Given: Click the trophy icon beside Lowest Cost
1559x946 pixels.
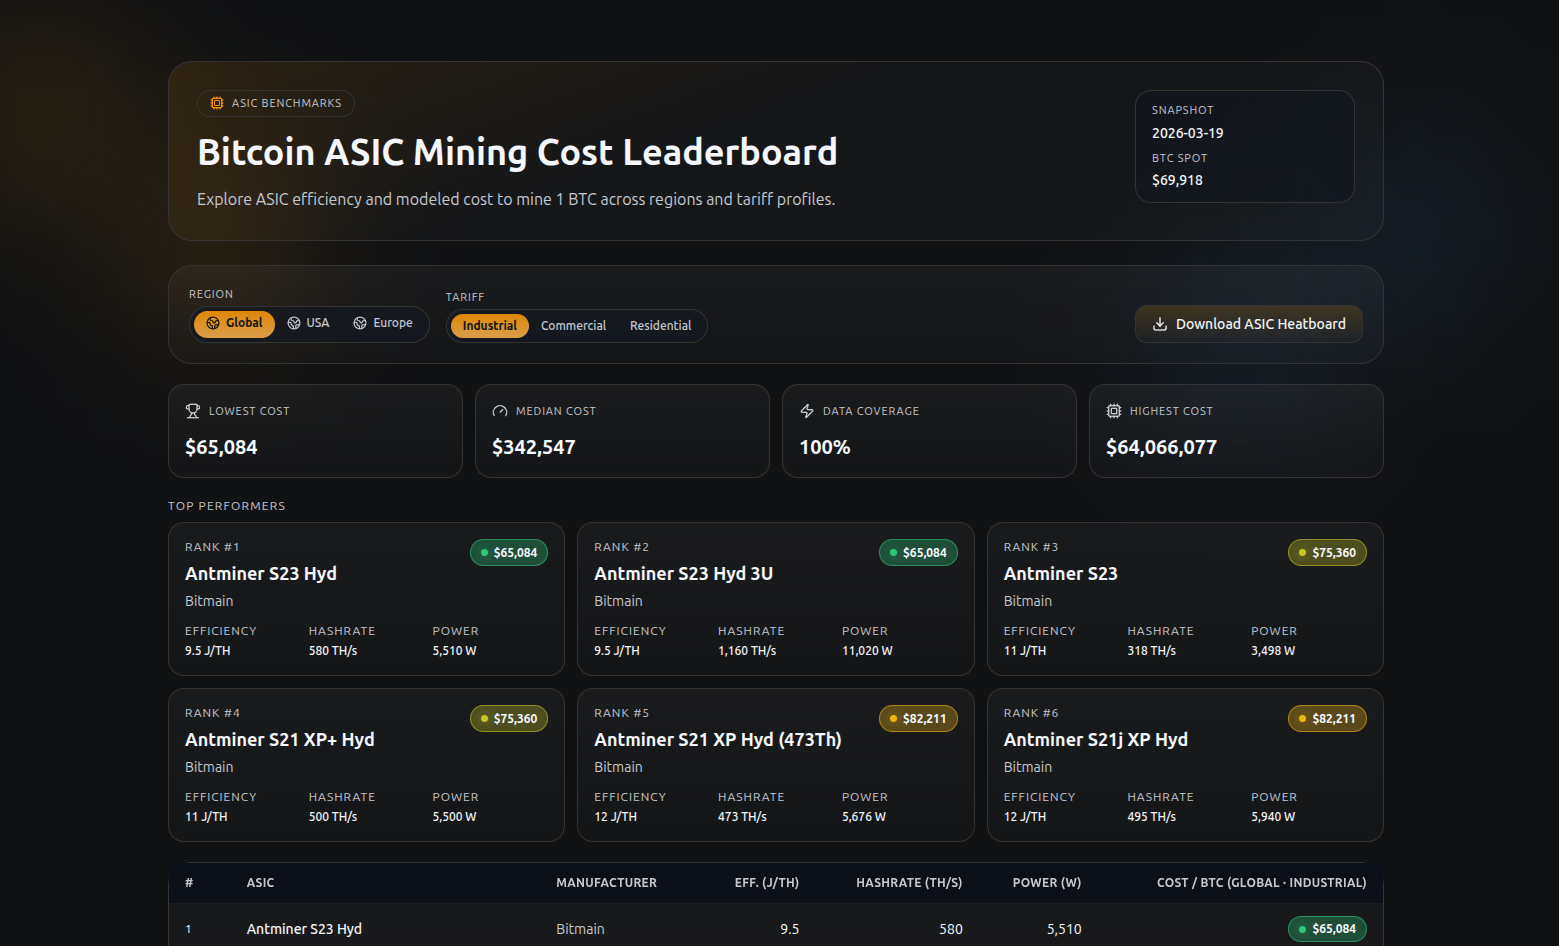Looking at the screenshot, I should [193, 410].
